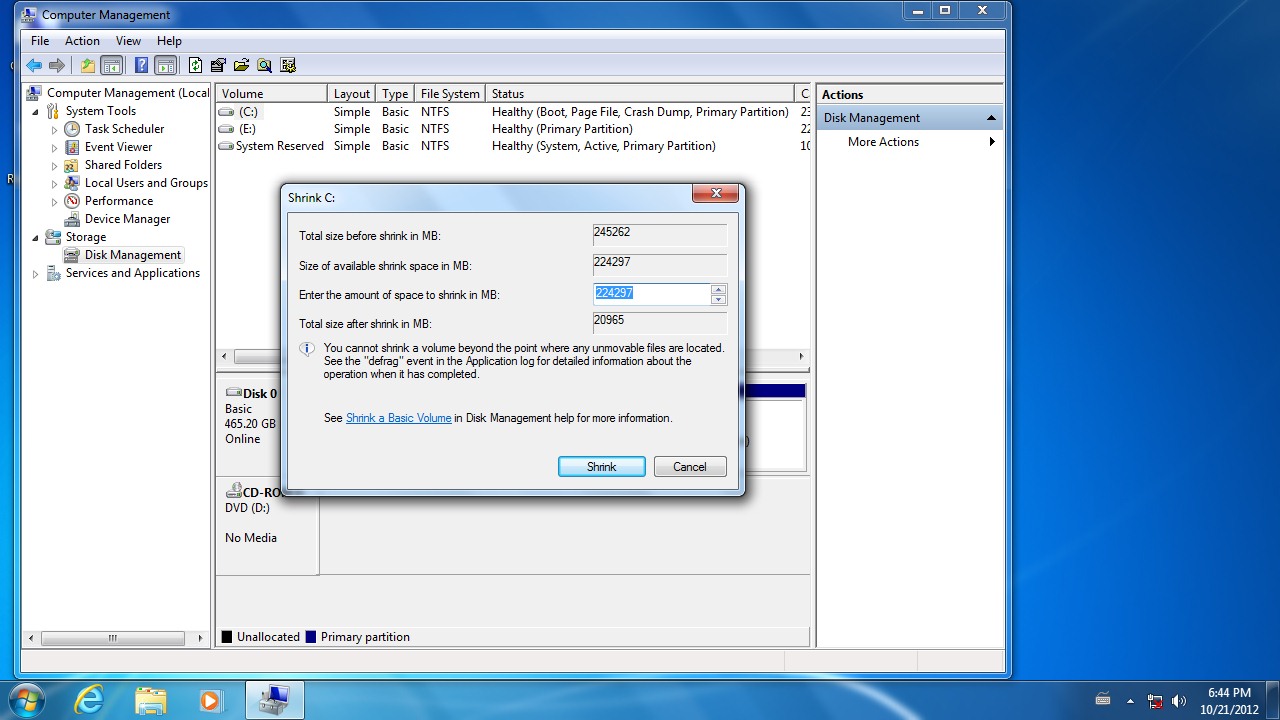Click the Back arrow in the toolbar

coord(34,66)
